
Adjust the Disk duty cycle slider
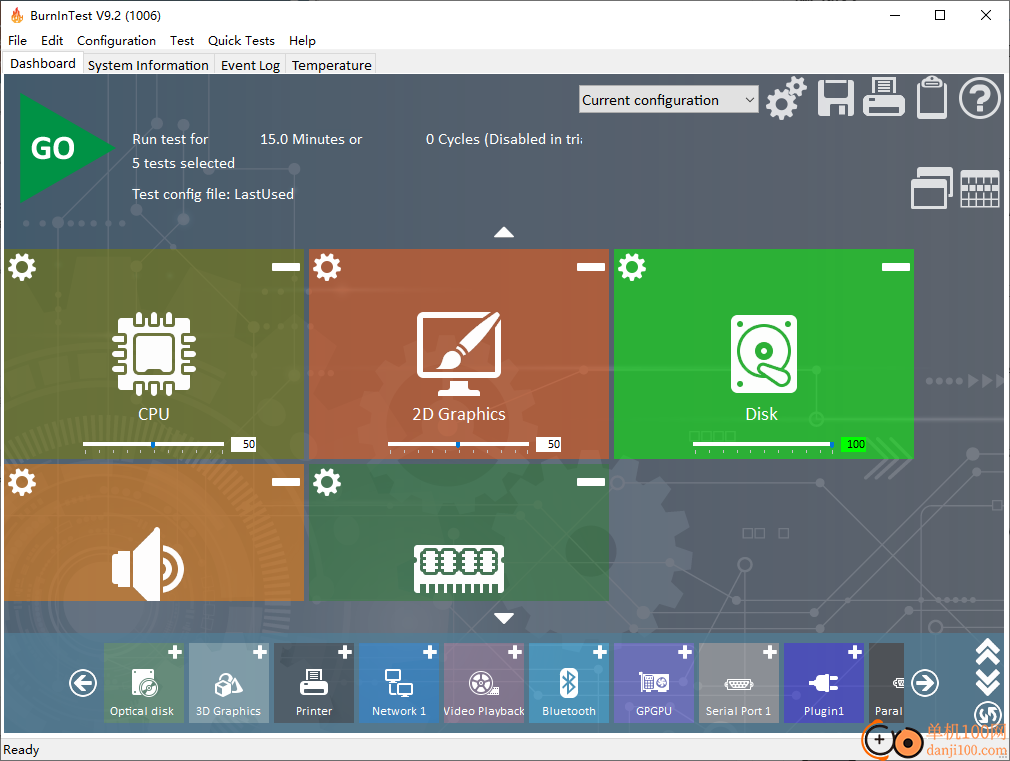coord(763,445)
